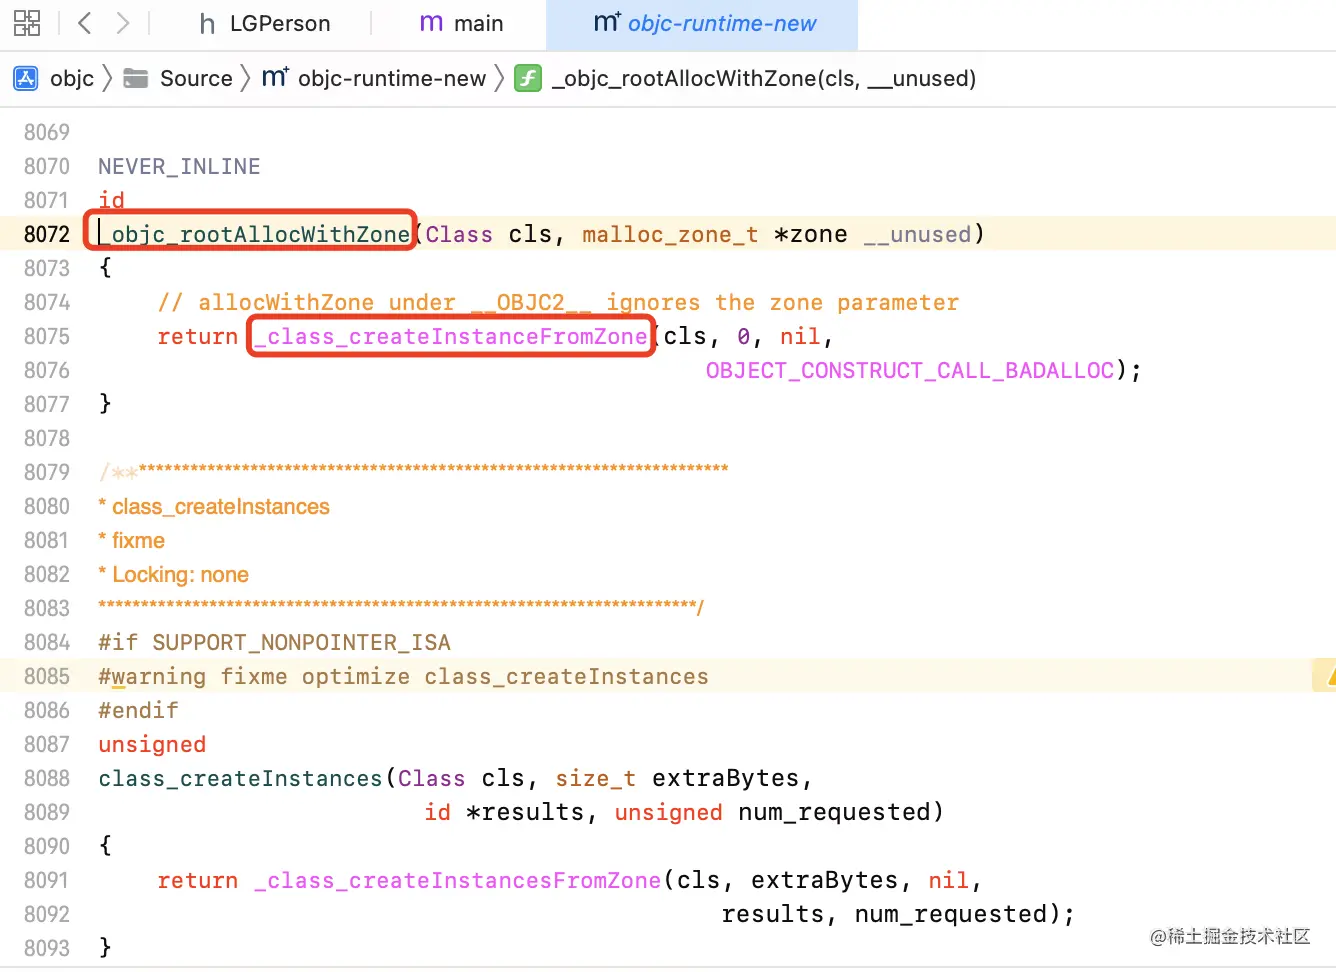The image size is (1336, 972).
Task: Click the 'Locking: none' comment
Action: tap(180, 574)
